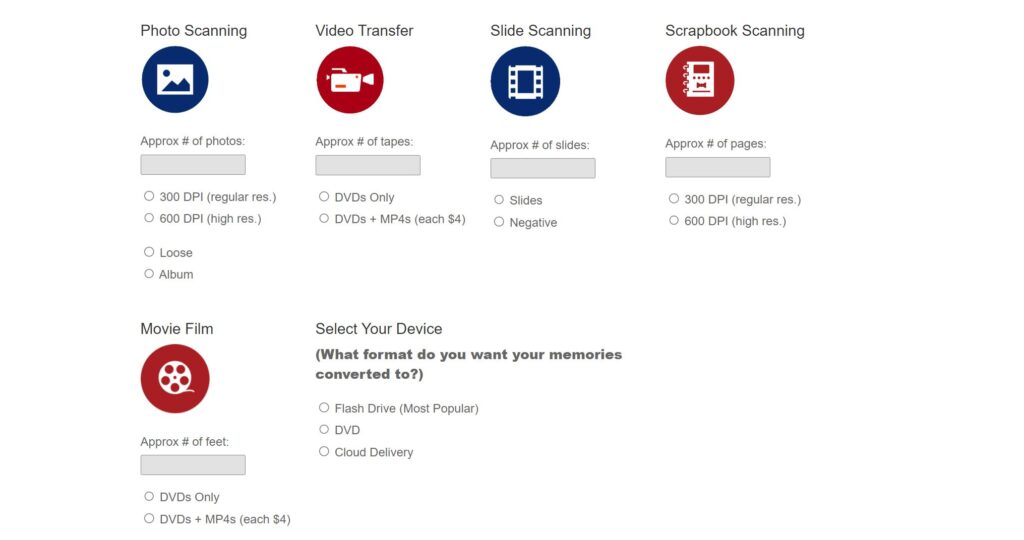Click the Photo Scanning picture icon
The height and width of the screenshot is (540, 1024).
click(x=175, y=80)
